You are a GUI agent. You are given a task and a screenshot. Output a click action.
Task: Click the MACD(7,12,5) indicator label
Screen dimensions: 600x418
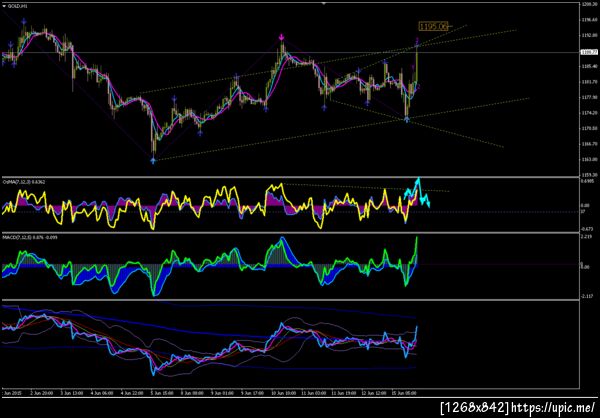coord(28,237)
